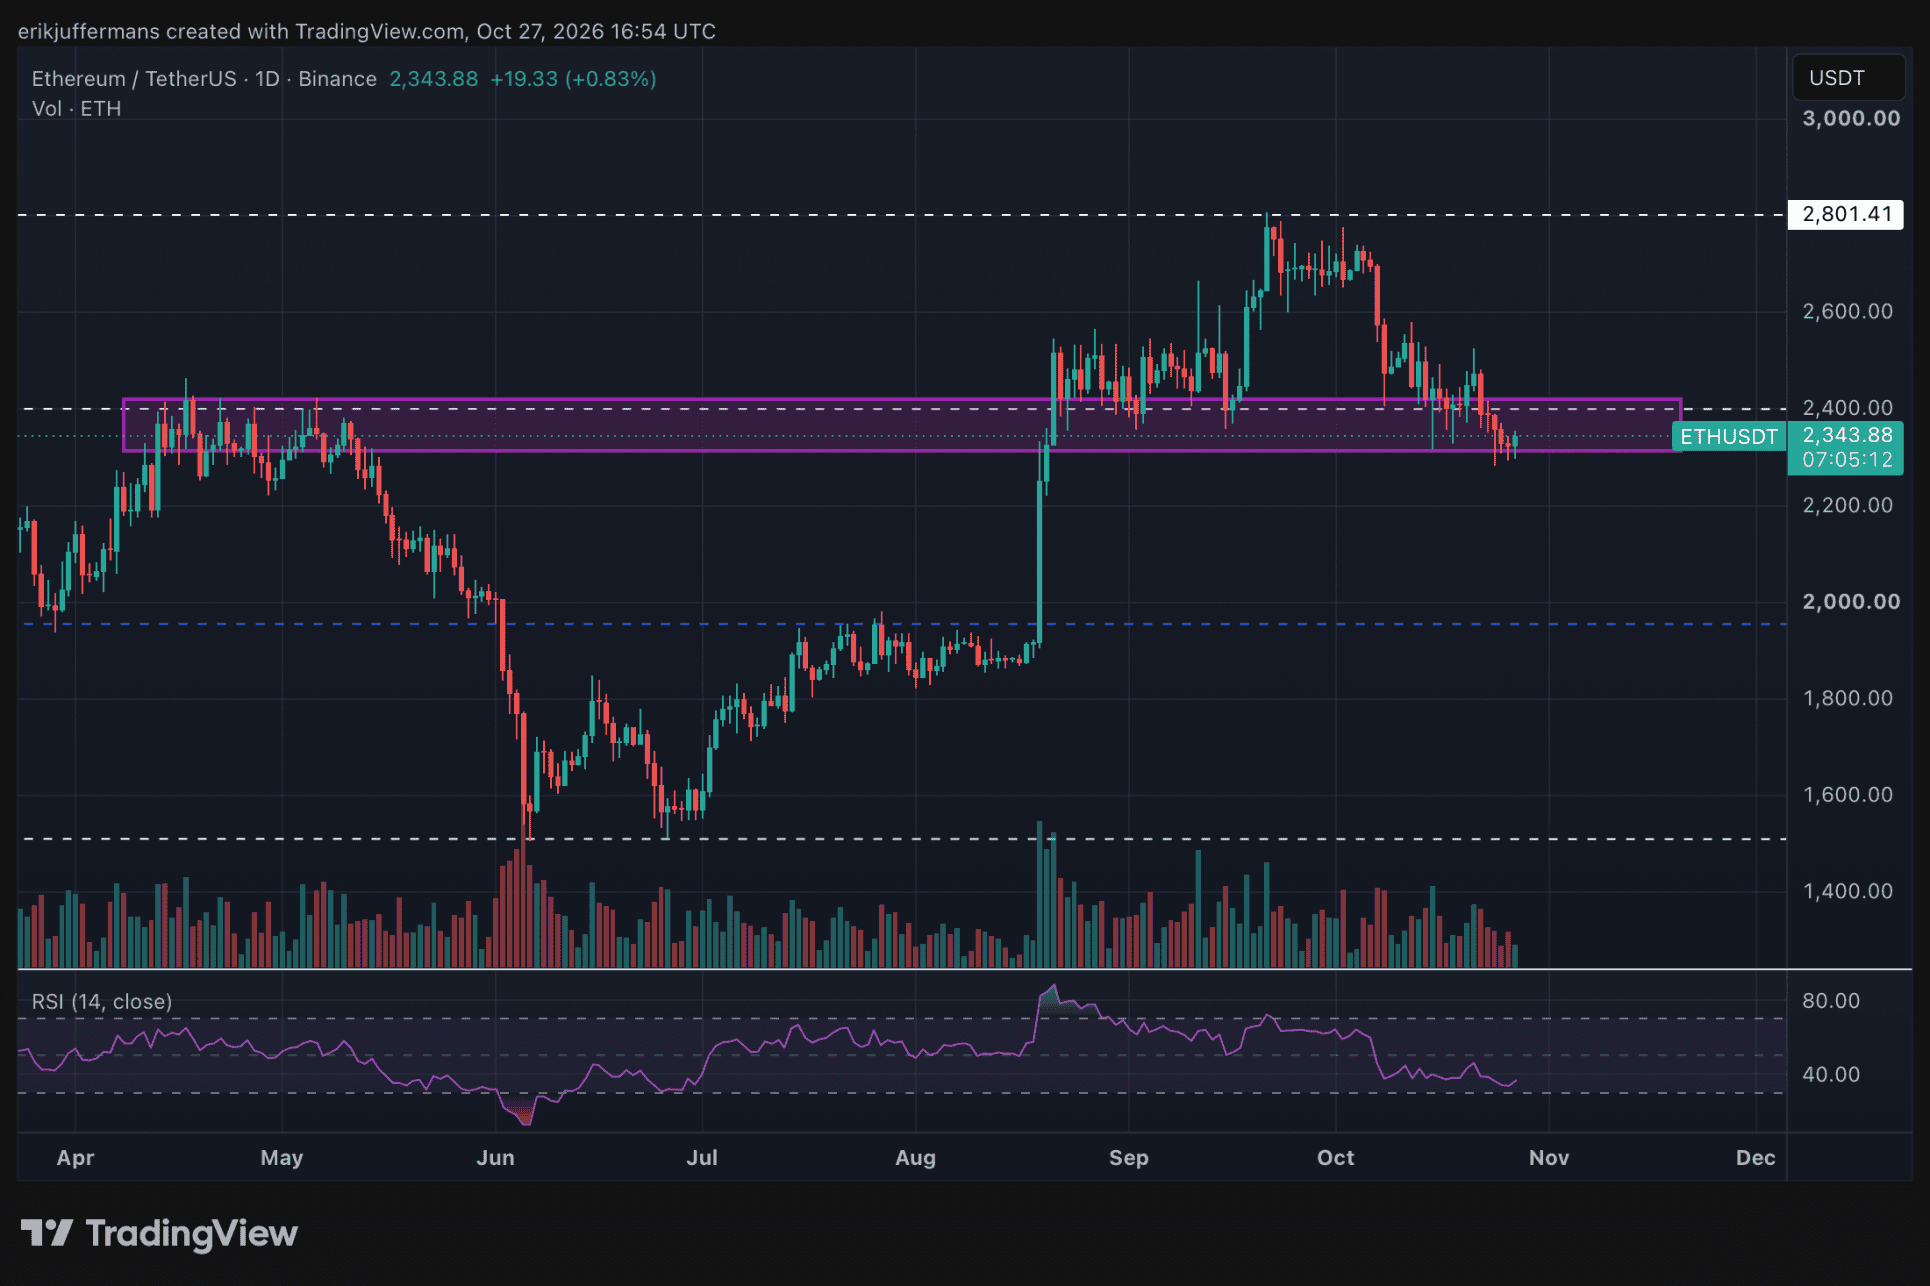Click the Apr label on time axis
This screenshot has width=1930, height=1286.
[75, 1157]
